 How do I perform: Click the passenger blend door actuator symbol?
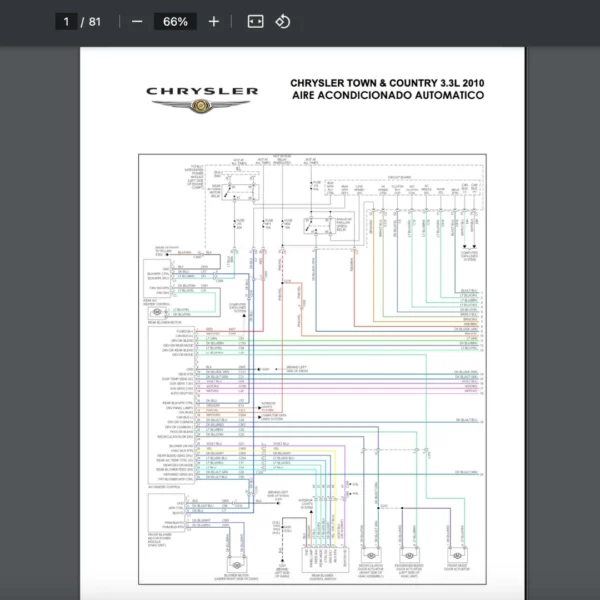click(410, 556)
